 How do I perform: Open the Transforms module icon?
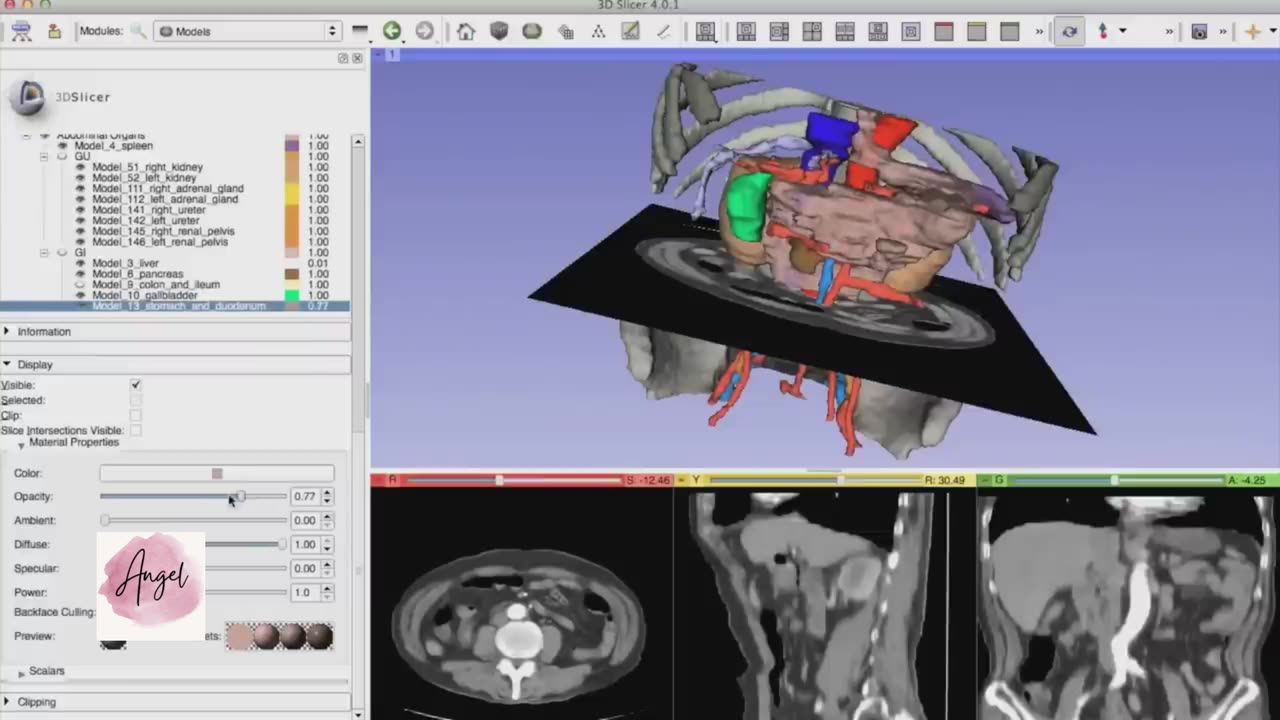coord(565,31)
